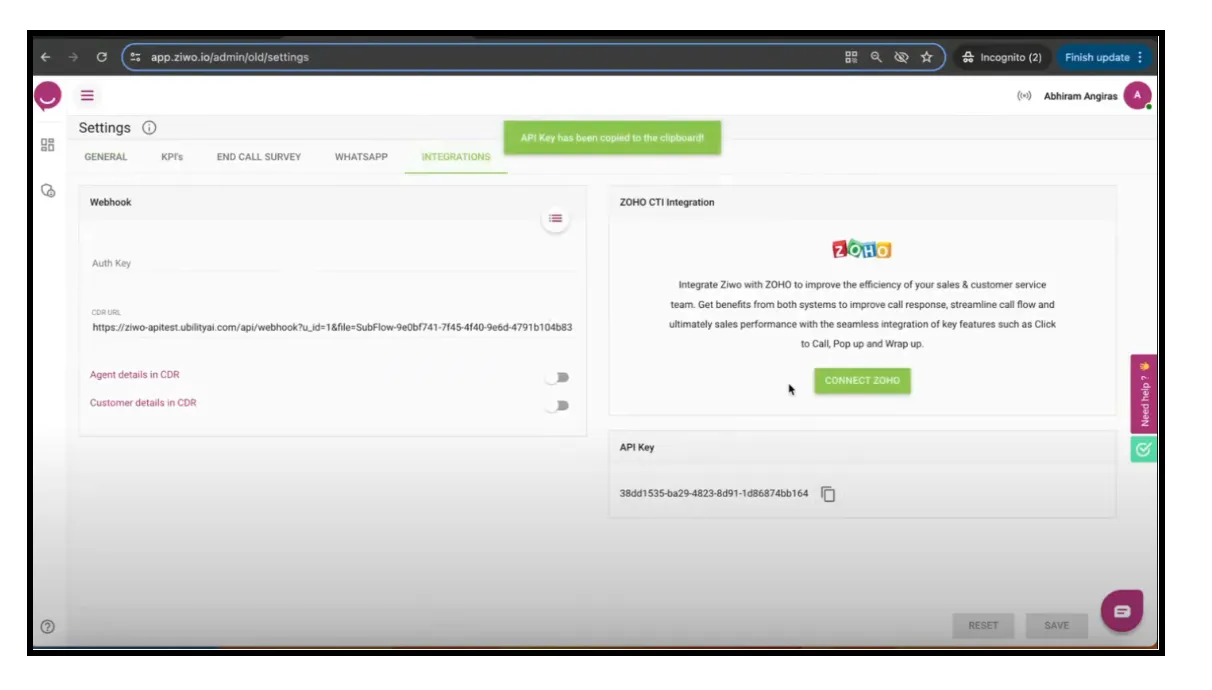Click the crossed-out eye icon in address bar
1212x690 pixels.
pyautogui.click(x=901, y=57)
